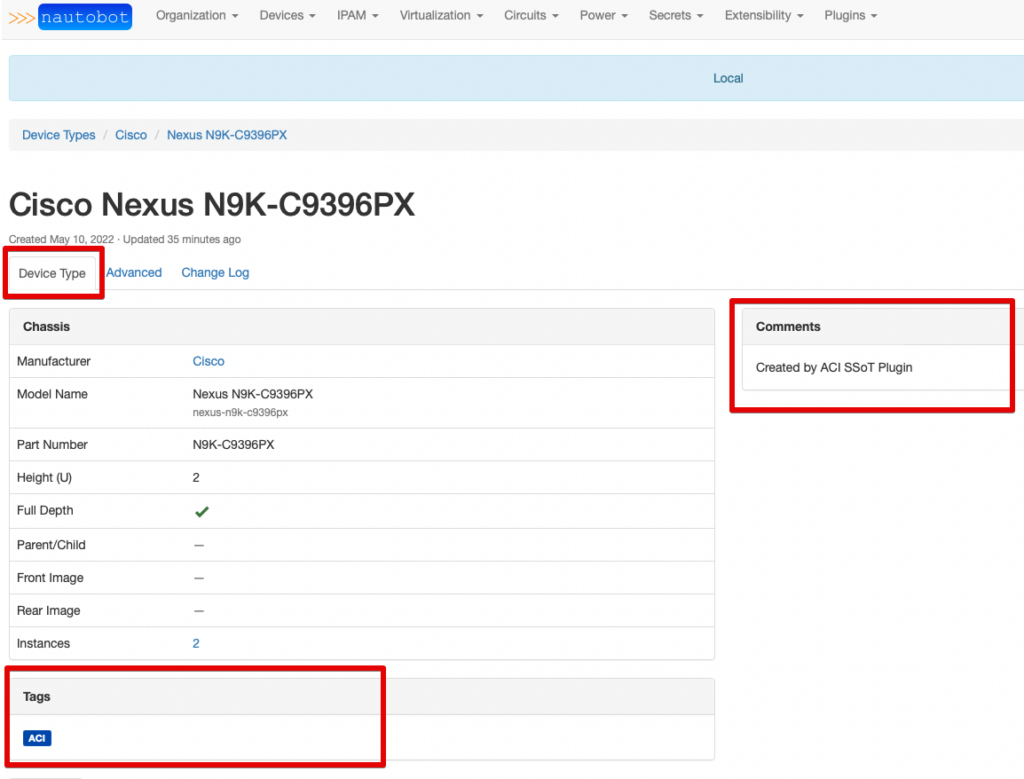Open the Change Log tab

[x=215, y=273]
